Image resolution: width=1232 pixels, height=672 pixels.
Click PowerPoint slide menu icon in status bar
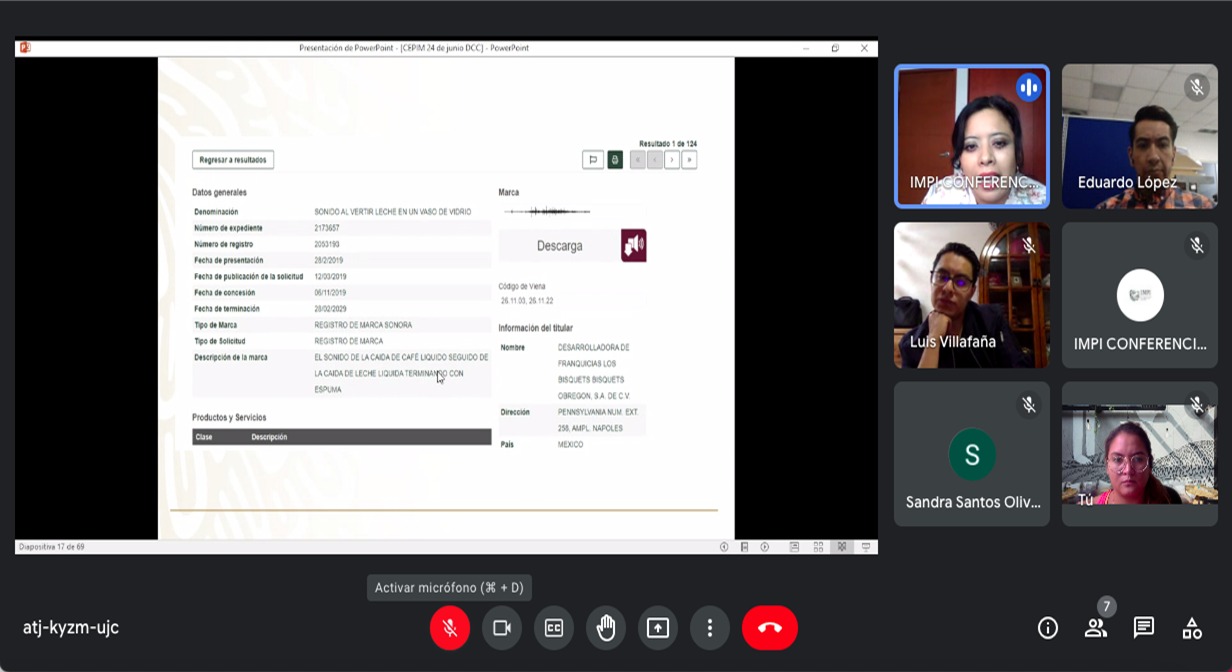744,547
